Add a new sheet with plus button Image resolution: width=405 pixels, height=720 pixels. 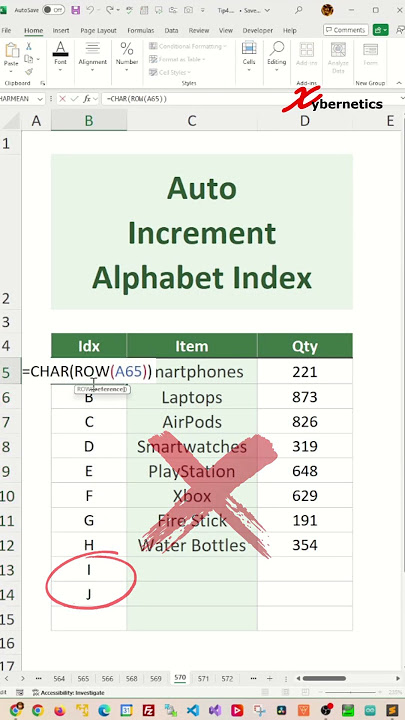[x=270, y=678]
